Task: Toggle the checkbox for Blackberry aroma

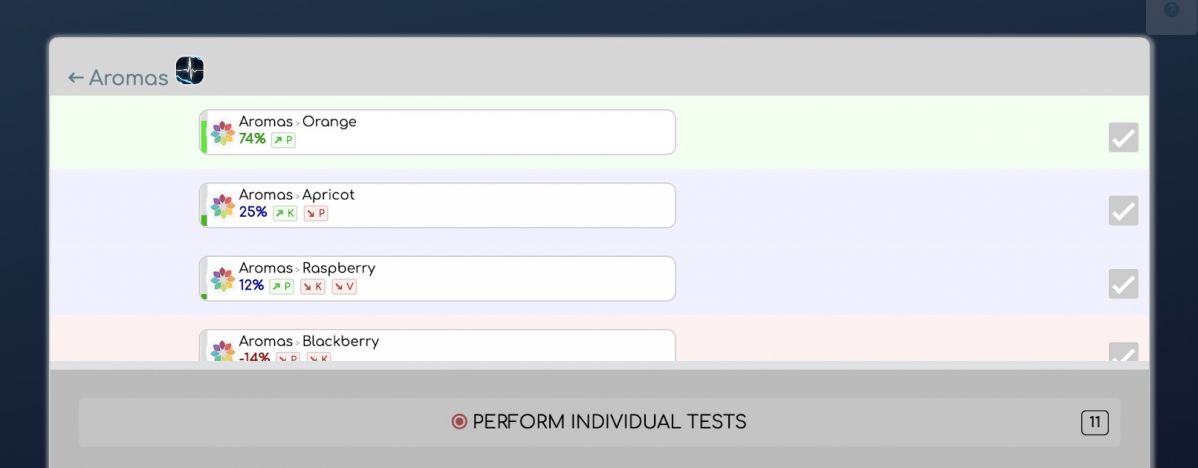Action: pyautogui.click(x=1123, y=353)
